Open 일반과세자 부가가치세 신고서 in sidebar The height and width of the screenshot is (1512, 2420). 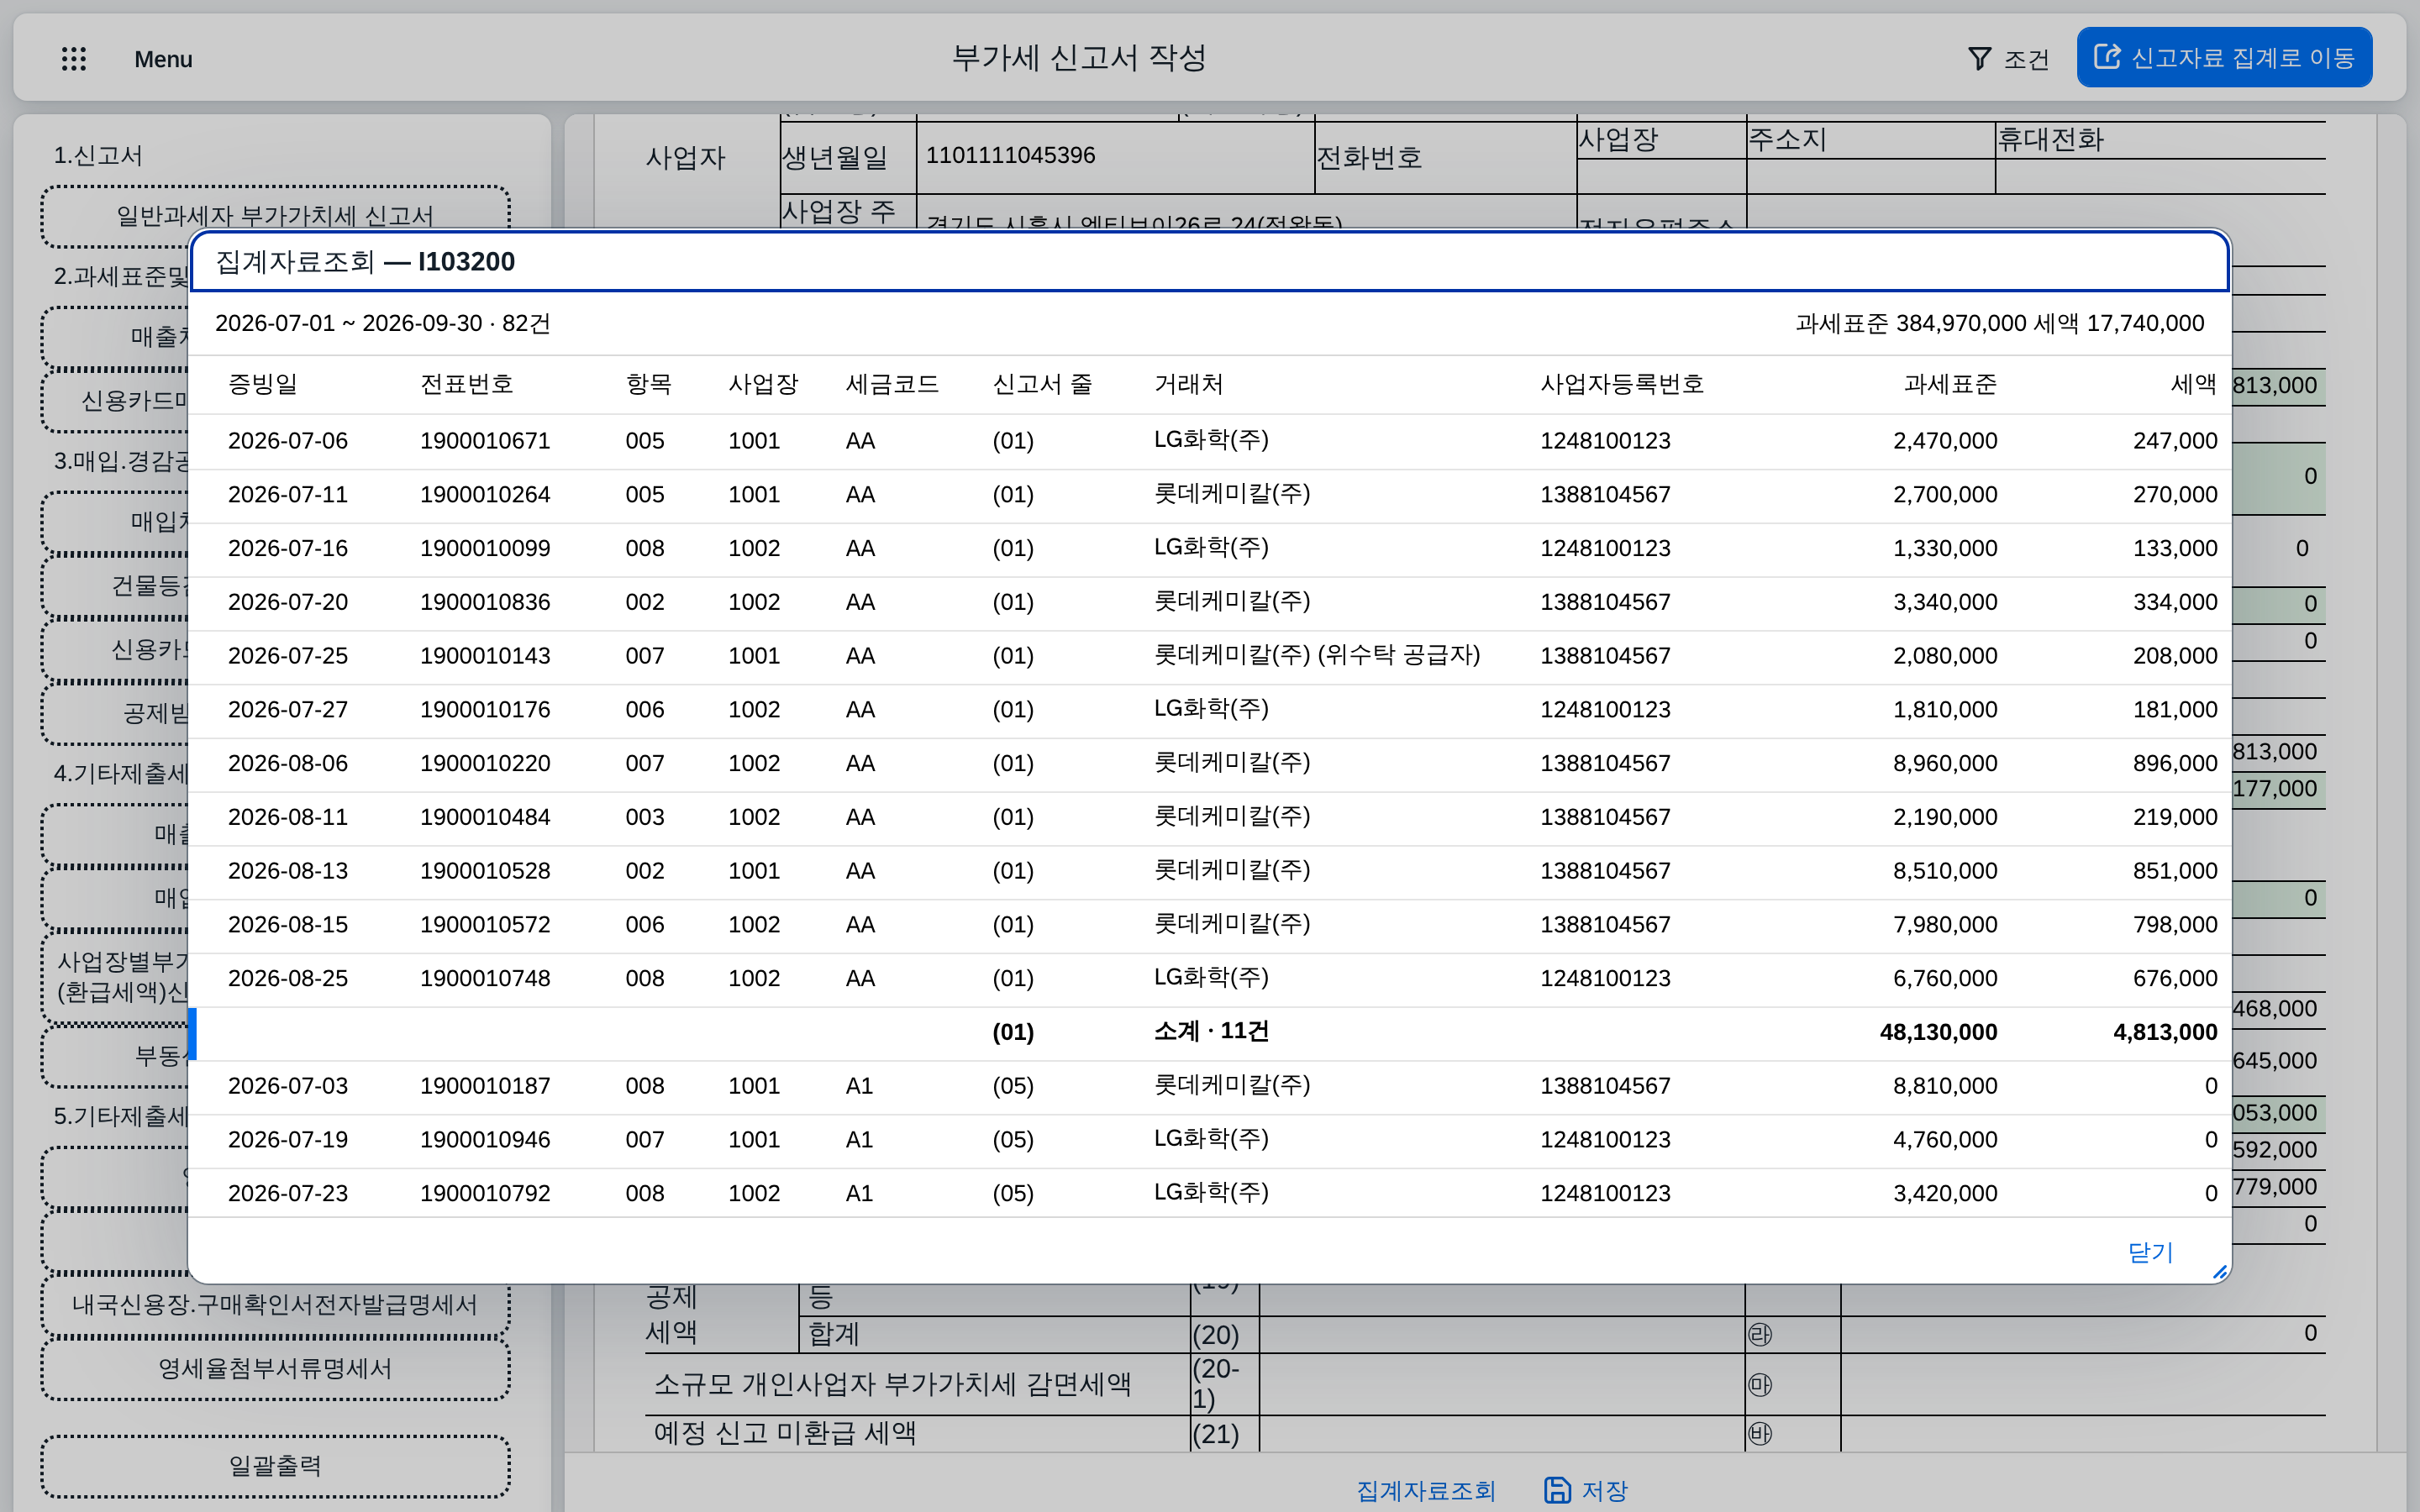click(275, 216)
